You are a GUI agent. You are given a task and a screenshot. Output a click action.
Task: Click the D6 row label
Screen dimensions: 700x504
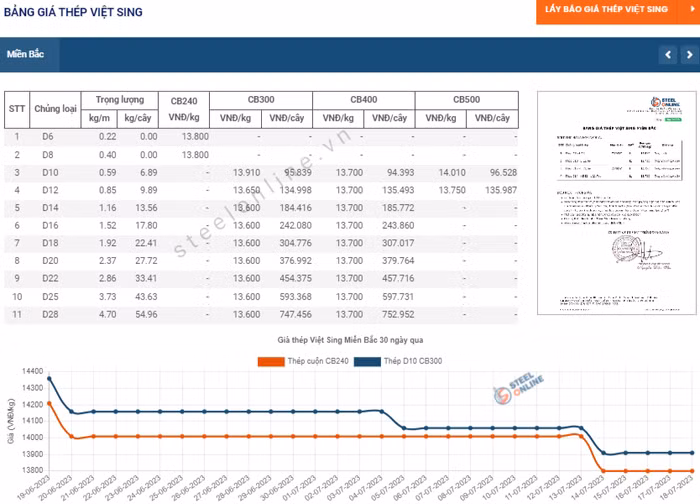[48, 137]
